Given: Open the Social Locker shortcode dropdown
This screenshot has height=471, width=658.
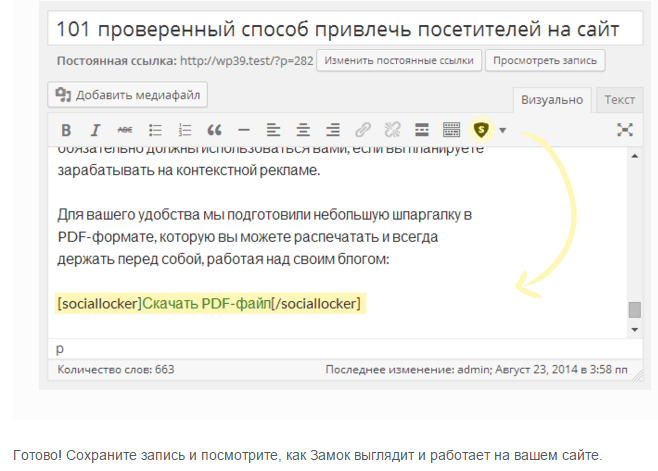Looking at the screenshot, I should 503,130.
